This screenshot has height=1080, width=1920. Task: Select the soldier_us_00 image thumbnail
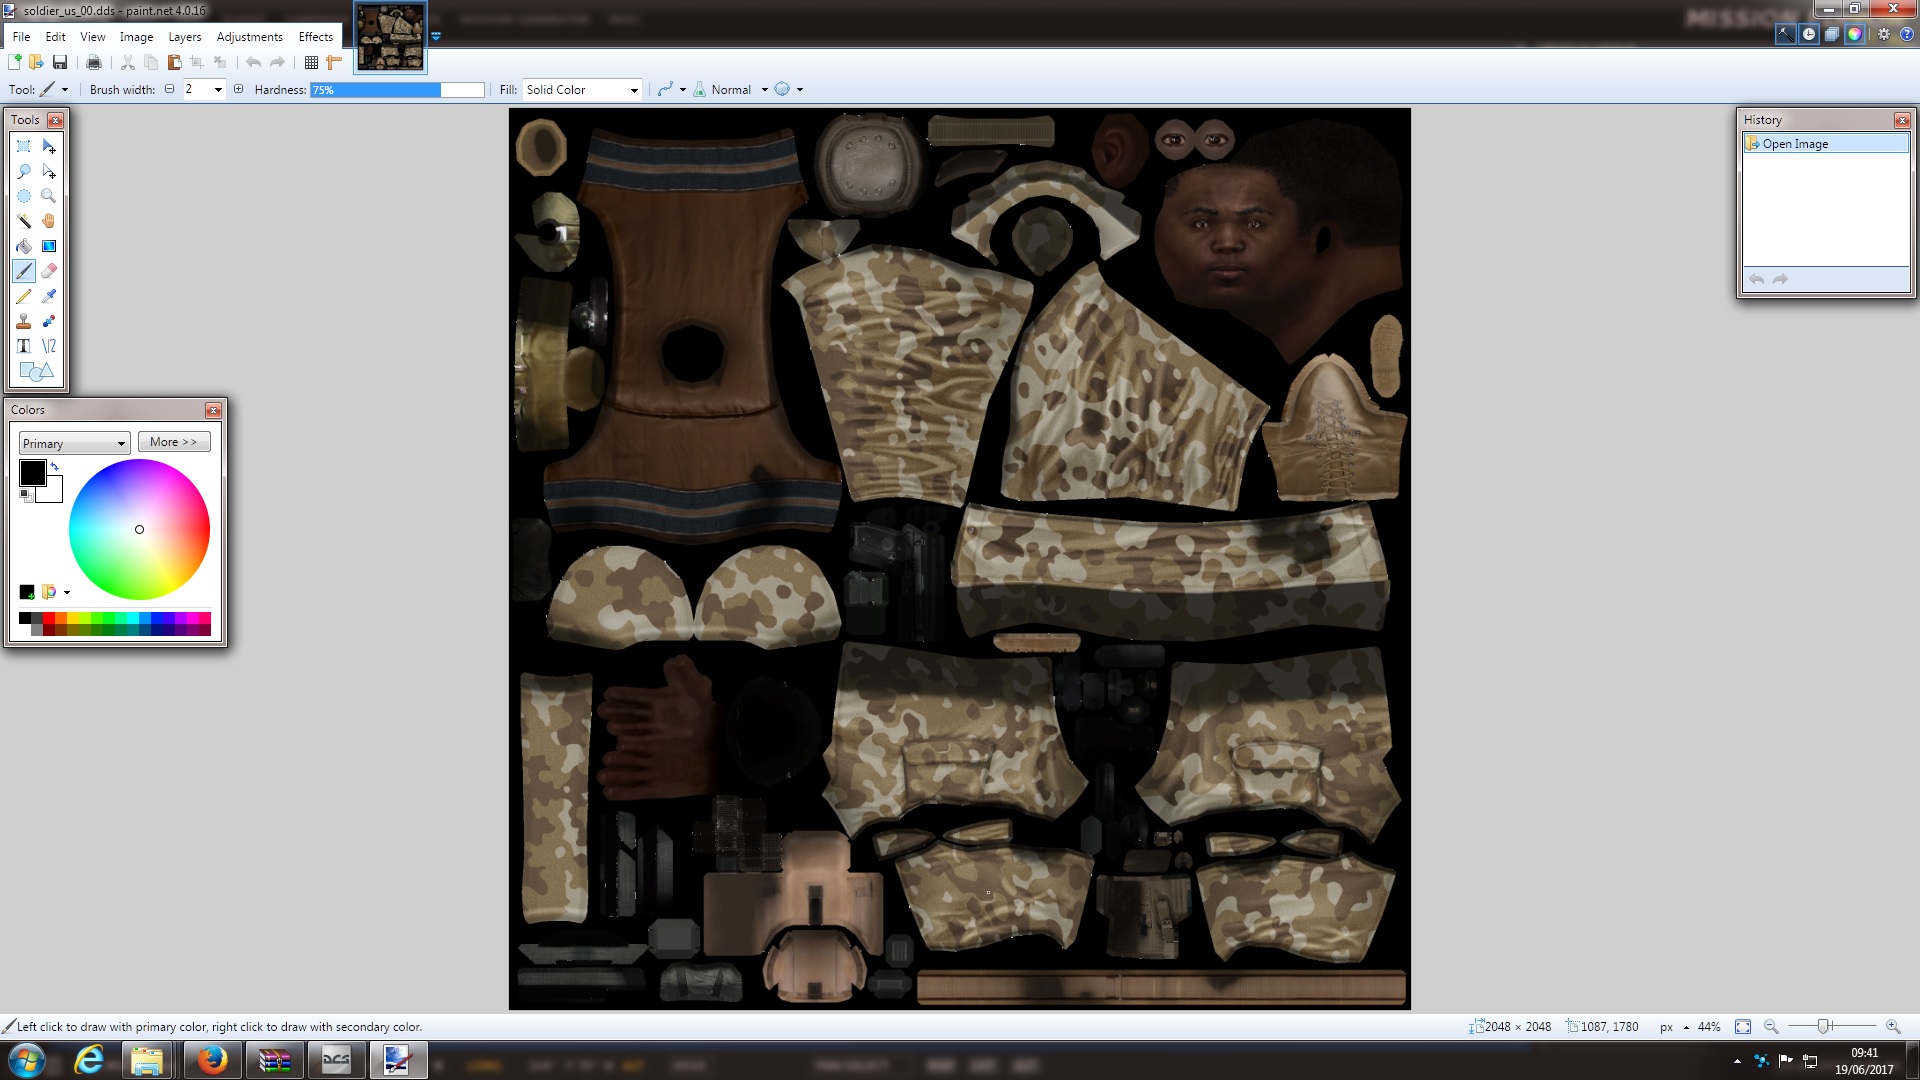[390, 36]
